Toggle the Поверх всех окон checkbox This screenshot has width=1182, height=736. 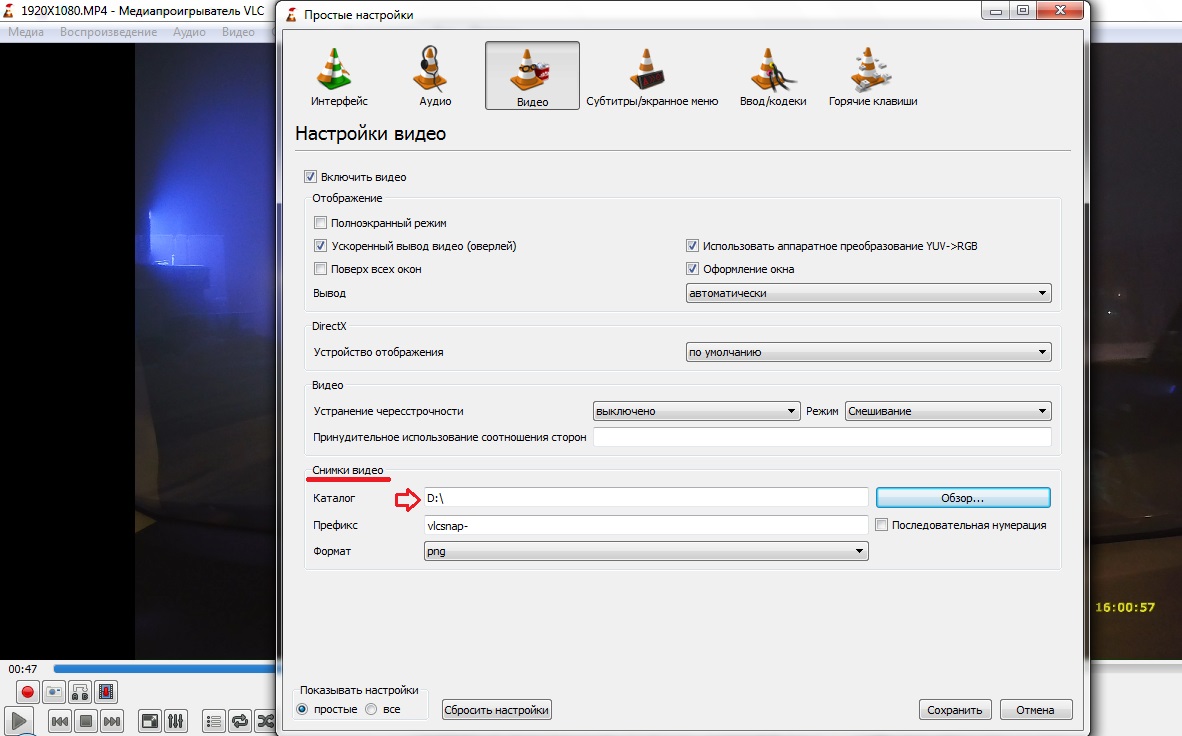pos(321,269)
